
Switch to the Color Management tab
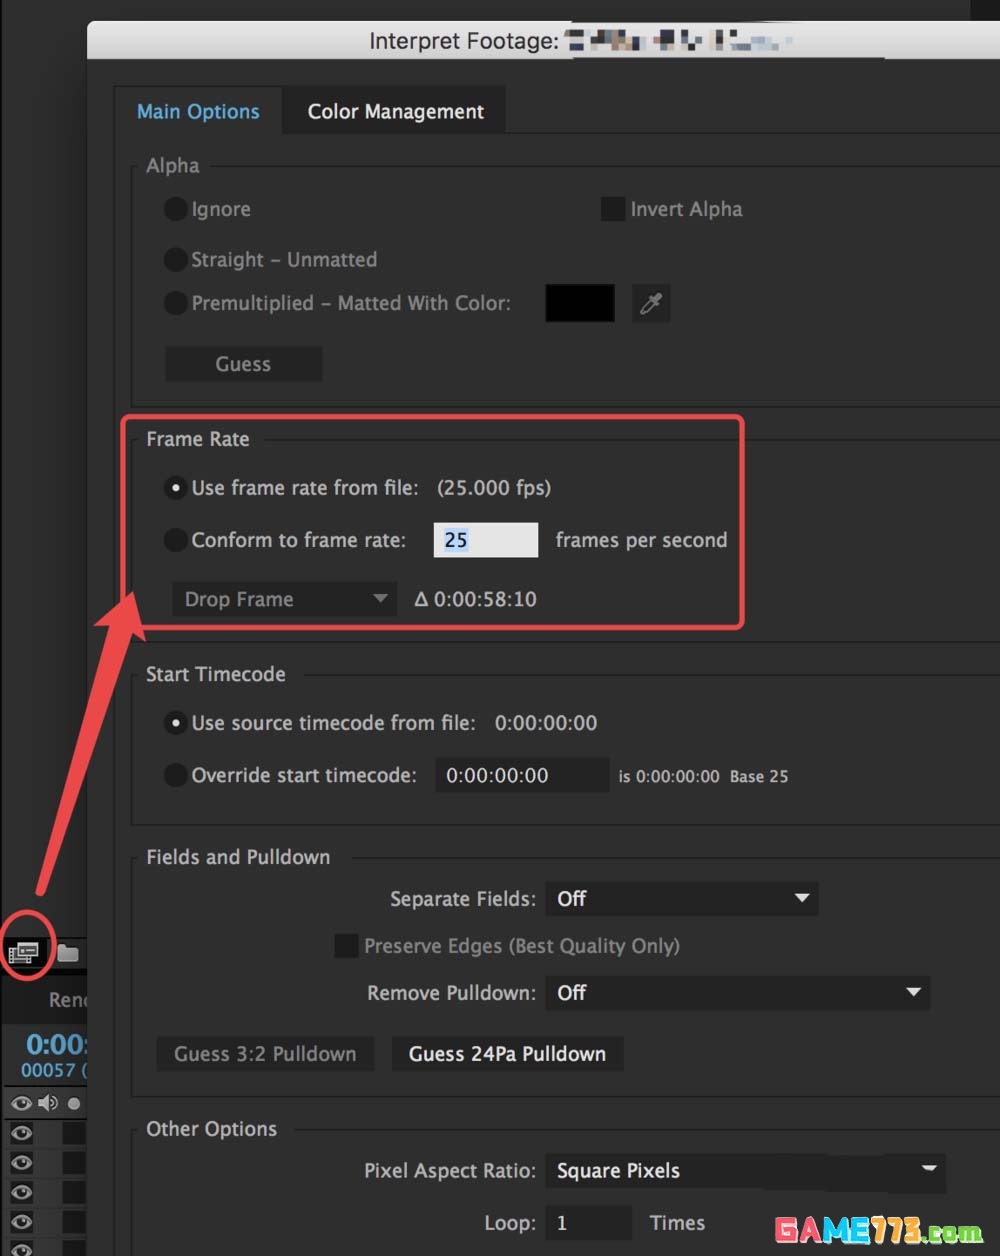[395, 111]
